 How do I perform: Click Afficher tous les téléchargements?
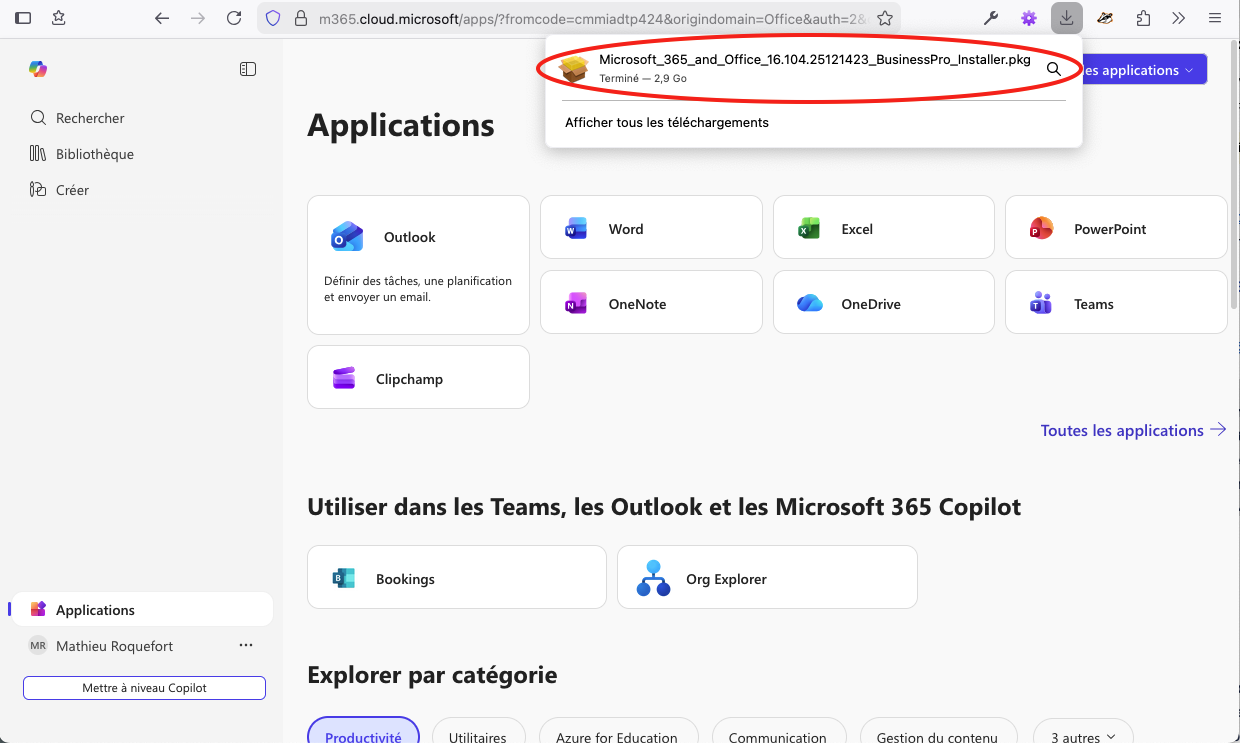(667, 123)
